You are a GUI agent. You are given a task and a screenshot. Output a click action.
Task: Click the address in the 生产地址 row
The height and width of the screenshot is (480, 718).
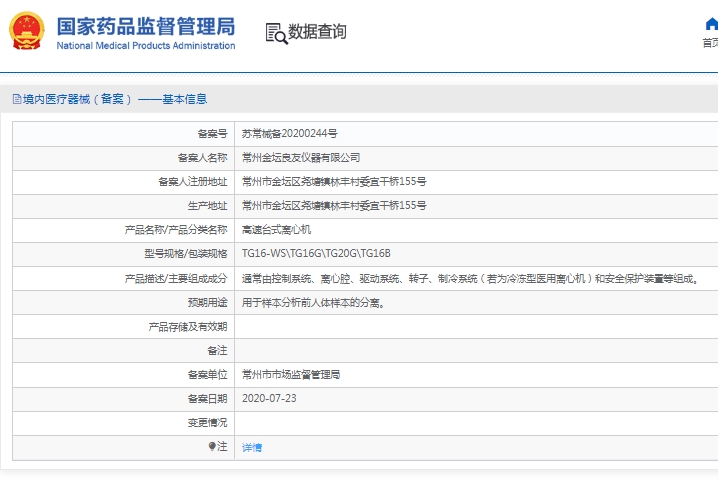point(334,206)
